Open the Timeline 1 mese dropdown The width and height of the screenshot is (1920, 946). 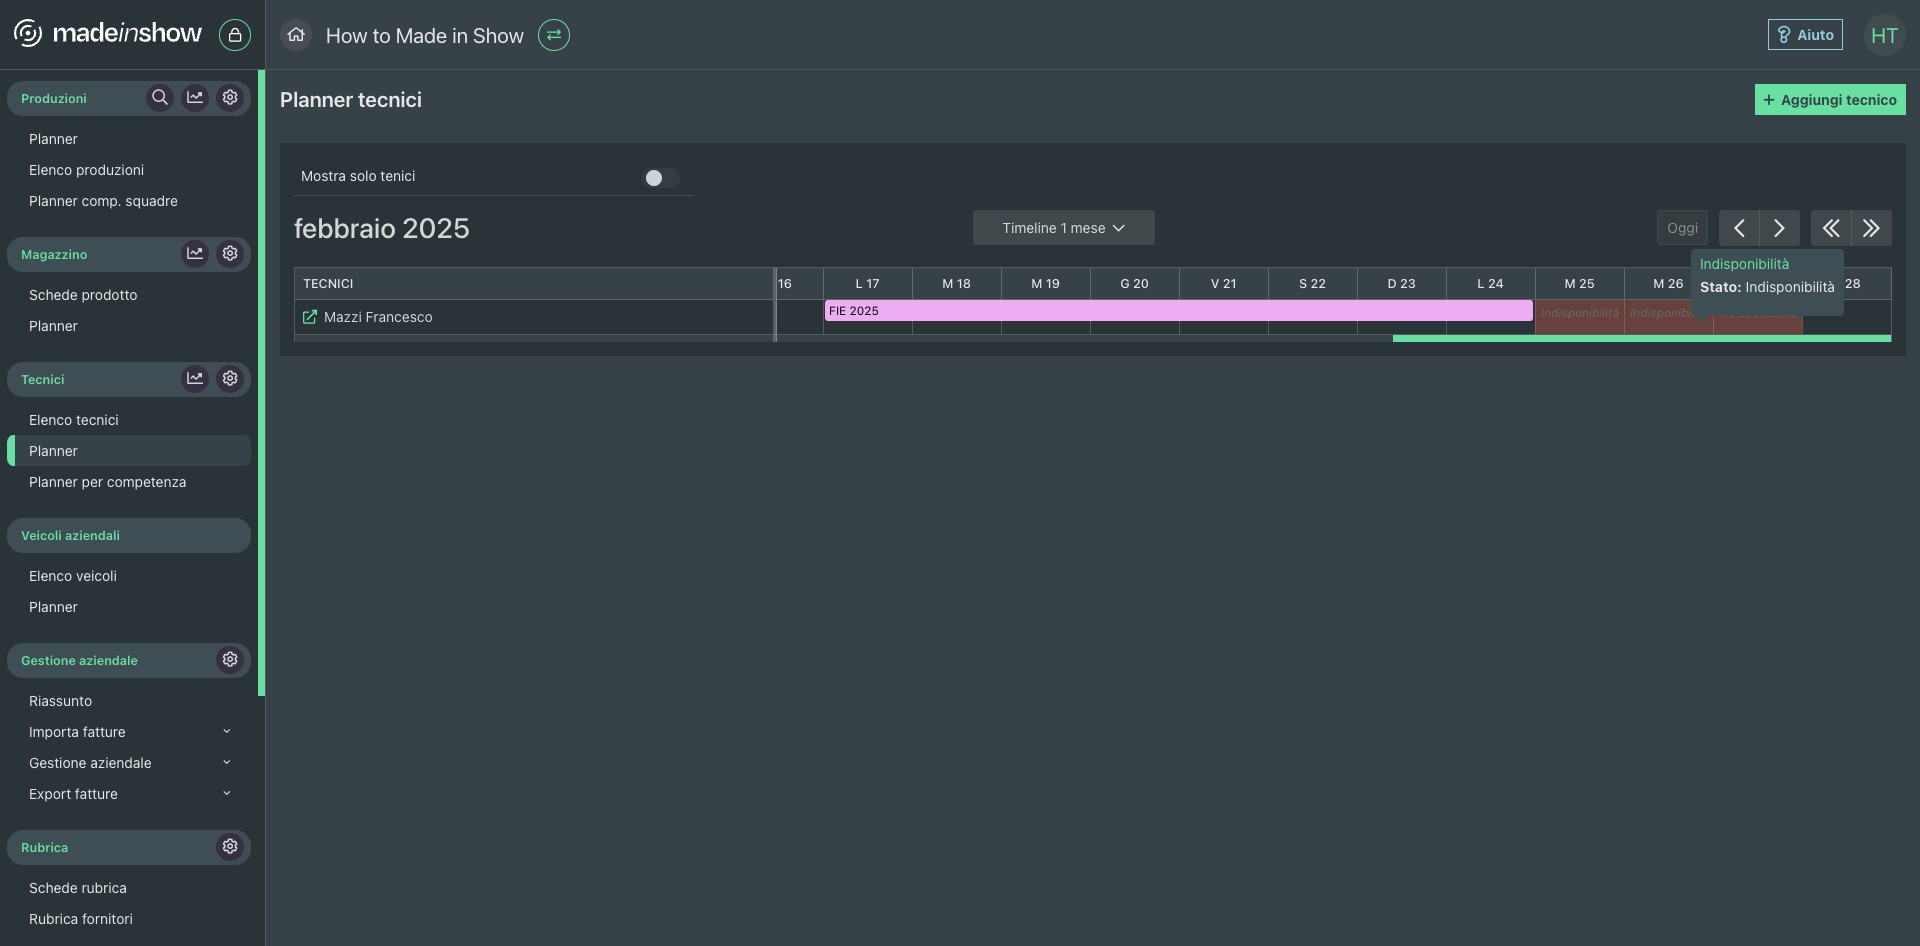[1063, 228]
